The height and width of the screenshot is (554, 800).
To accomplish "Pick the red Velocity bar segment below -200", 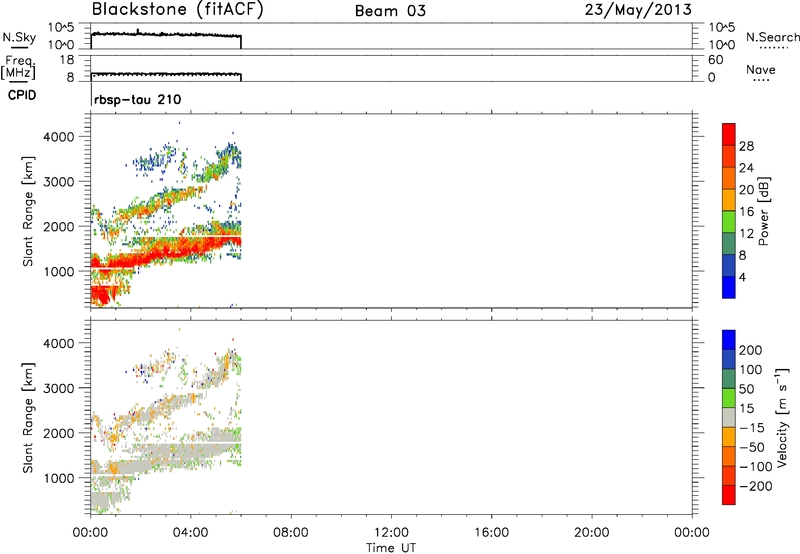I will (729, 495).
